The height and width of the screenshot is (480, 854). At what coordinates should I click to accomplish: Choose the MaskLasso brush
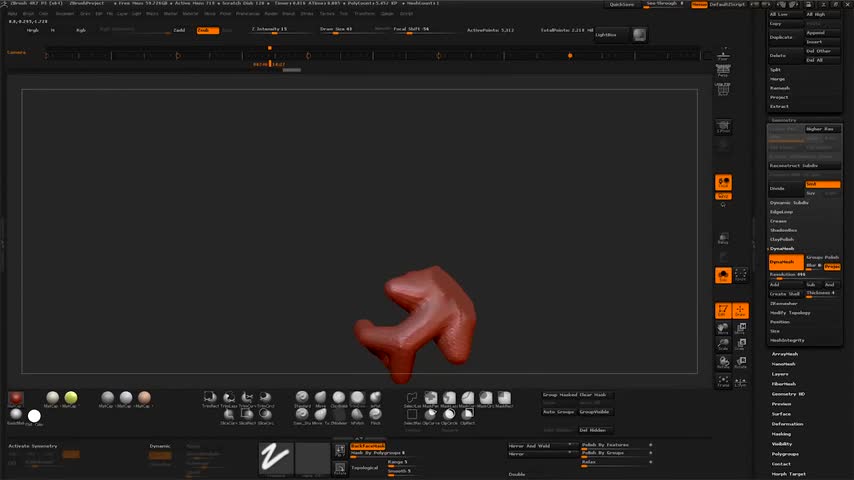point(449,398)
